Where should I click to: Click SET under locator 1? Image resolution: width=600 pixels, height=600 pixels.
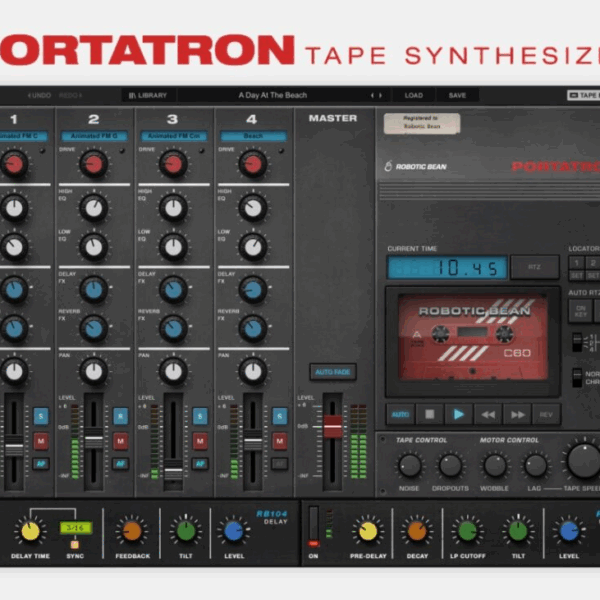pyautogui.click(x=576, y=276)
